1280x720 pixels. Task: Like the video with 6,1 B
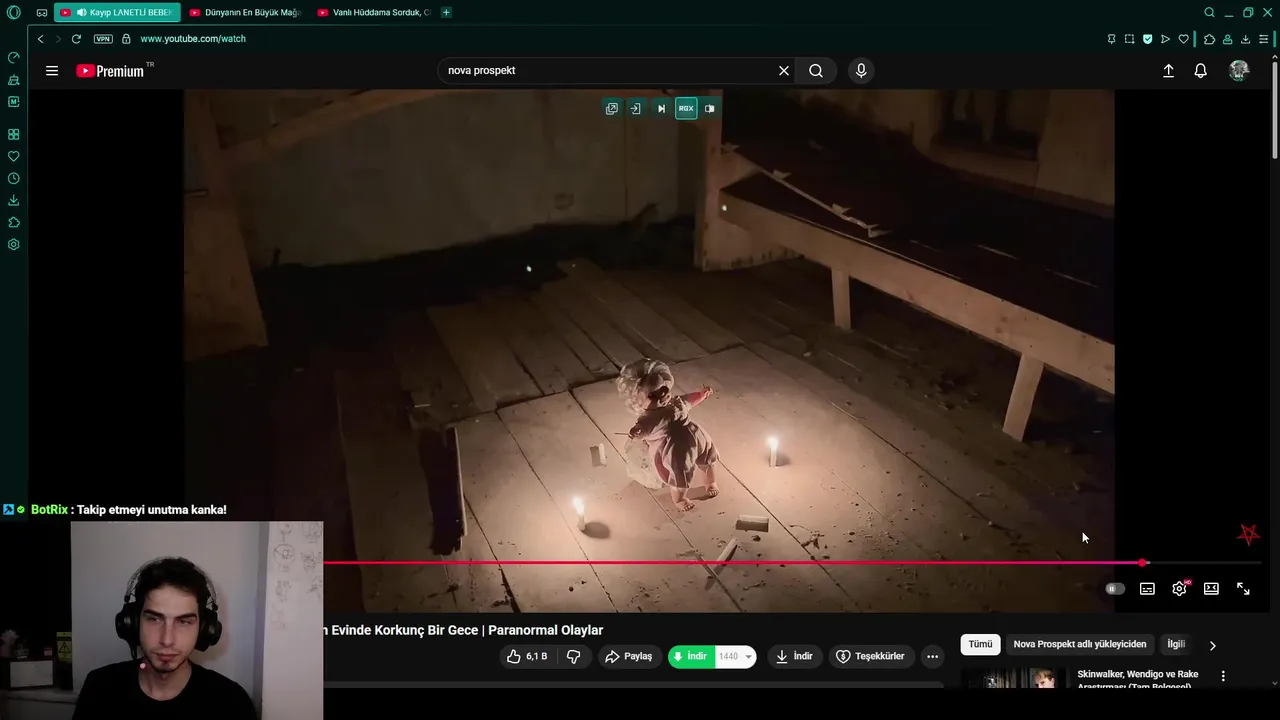527,656
